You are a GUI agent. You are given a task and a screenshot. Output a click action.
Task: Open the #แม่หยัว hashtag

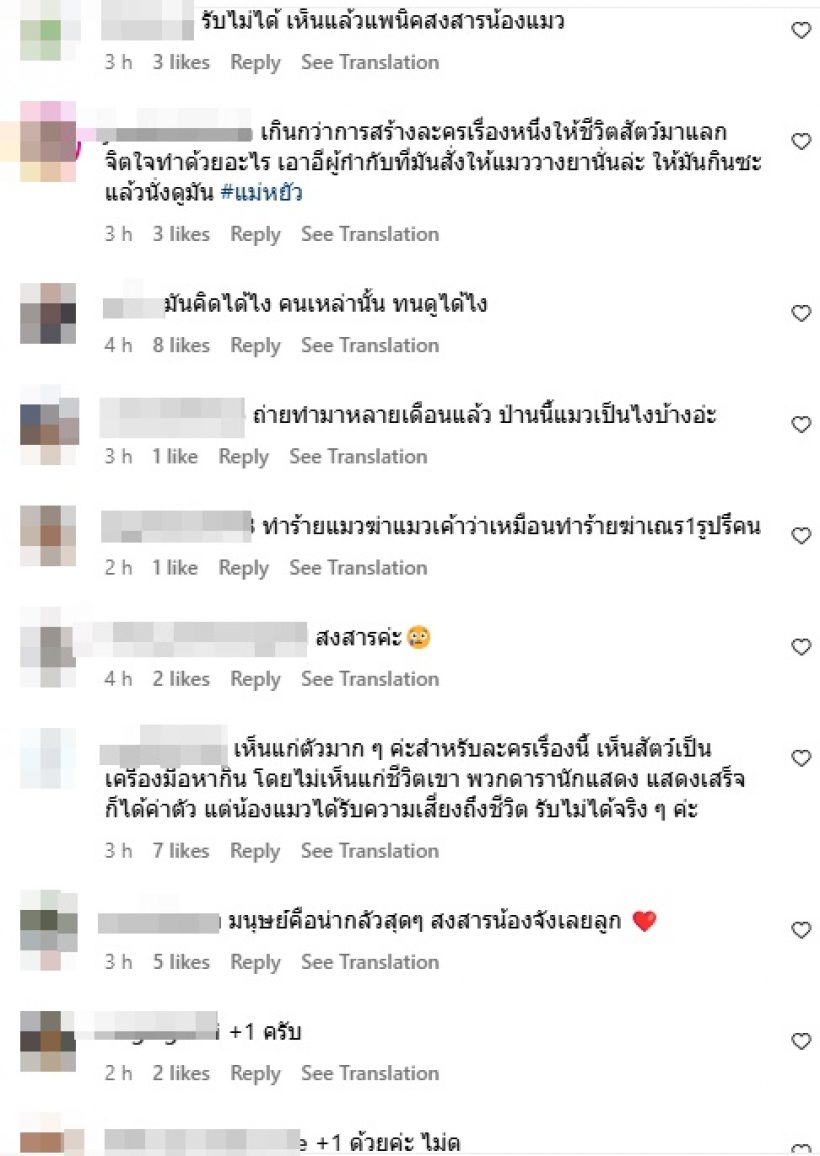261,193
